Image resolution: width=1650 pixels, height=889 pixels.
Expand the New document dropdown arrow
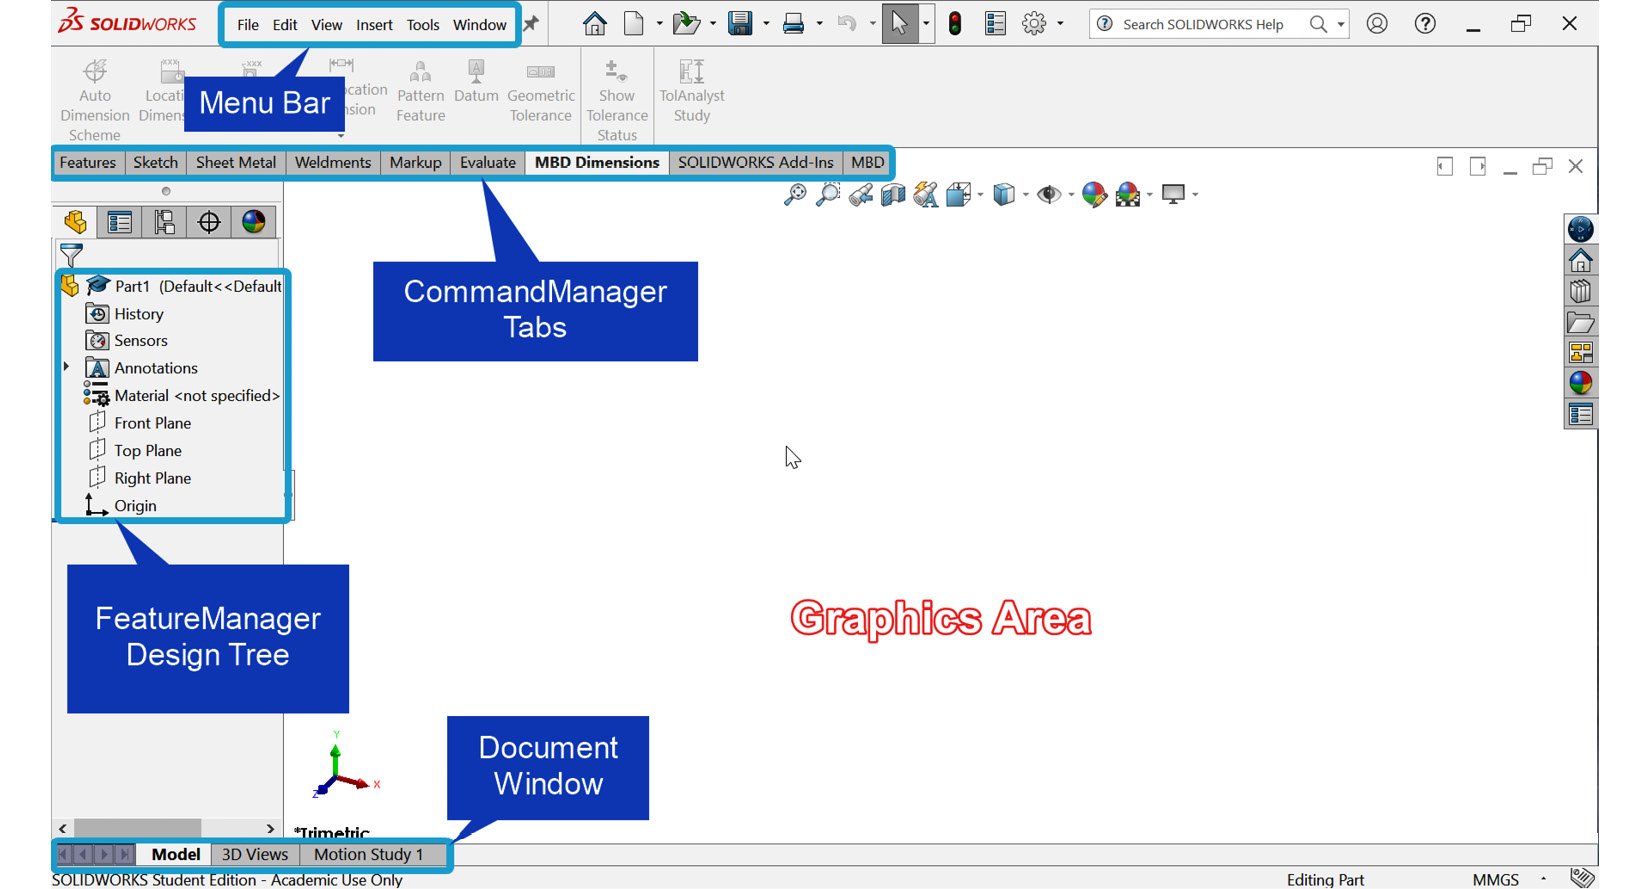click(659, 23)
